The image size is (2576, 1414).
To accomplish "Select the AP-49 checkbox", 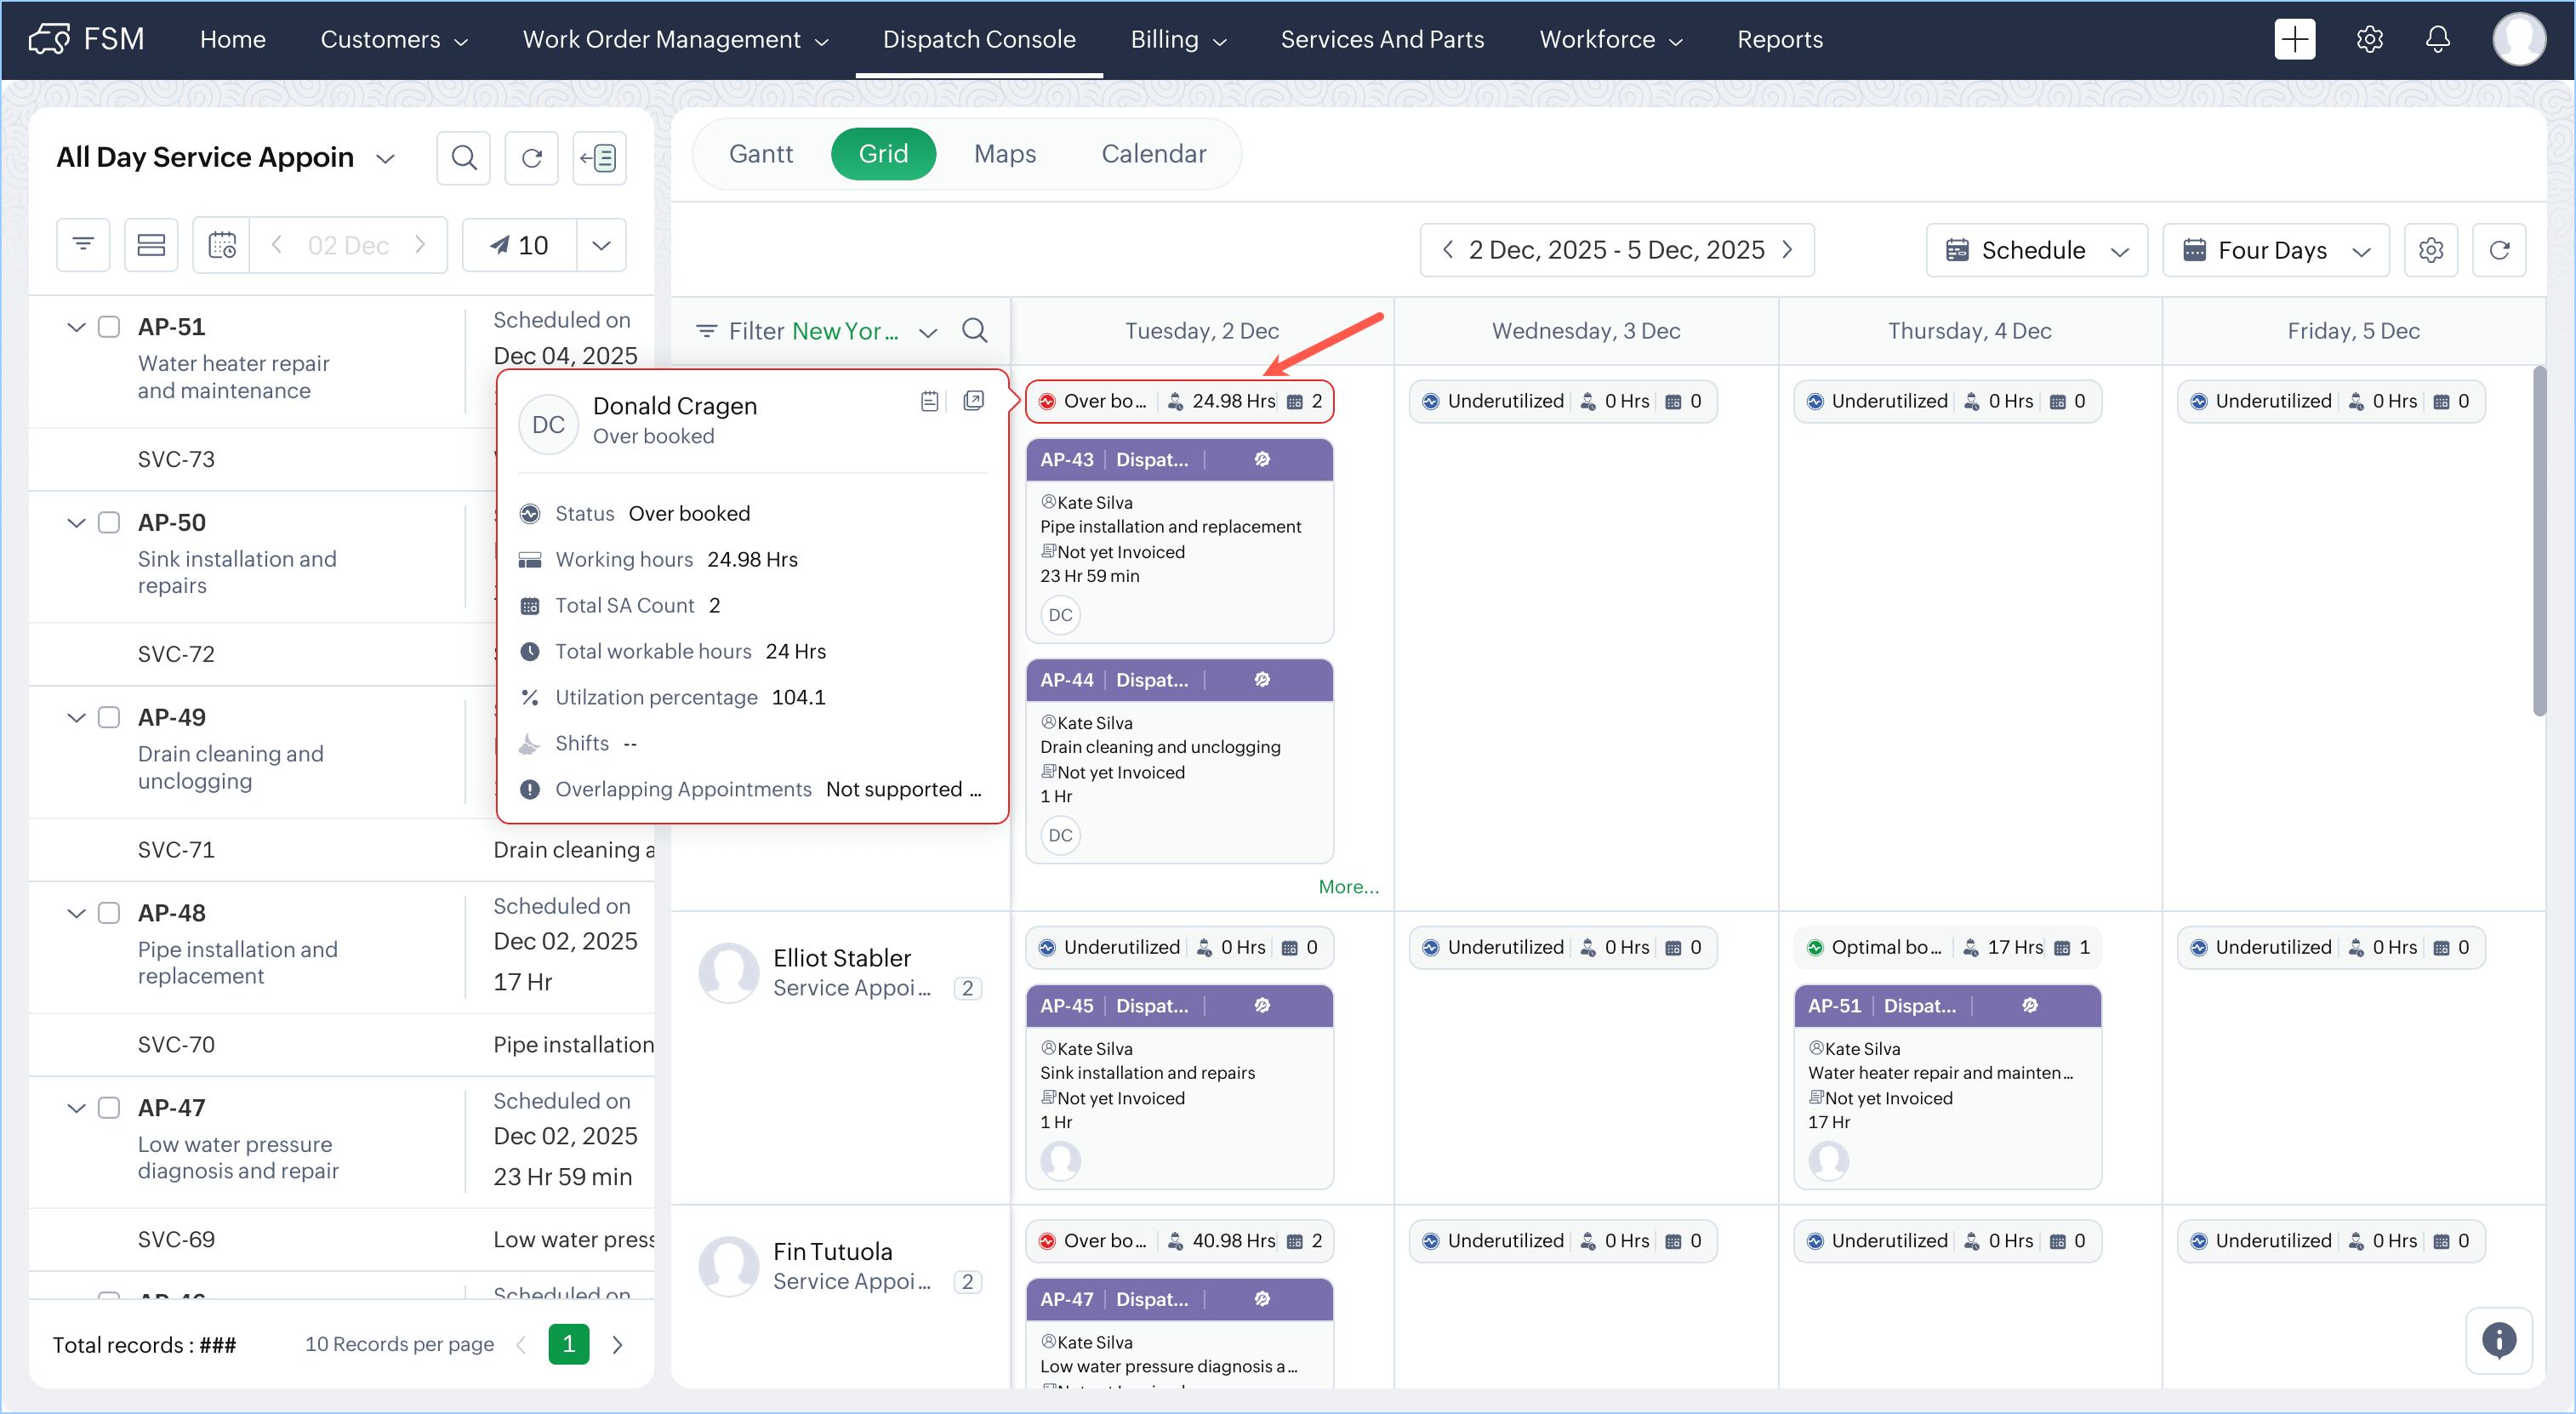I will tap(109, 717).
